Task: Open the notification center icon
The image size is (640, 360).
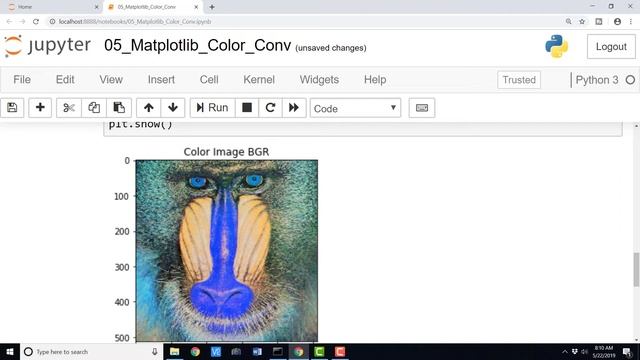Action: pos(627,352)
